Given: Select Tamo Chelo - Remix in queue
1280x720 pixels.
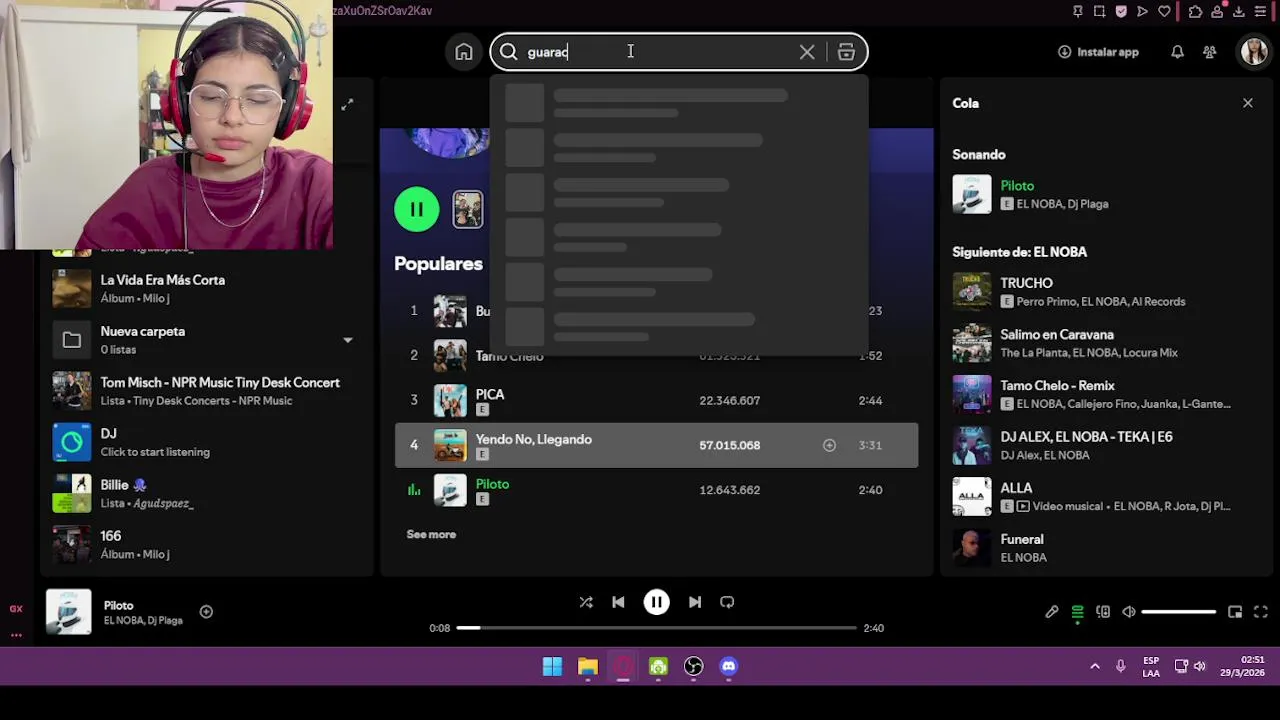Looking at the screenshot, I should coord(1105,394).
